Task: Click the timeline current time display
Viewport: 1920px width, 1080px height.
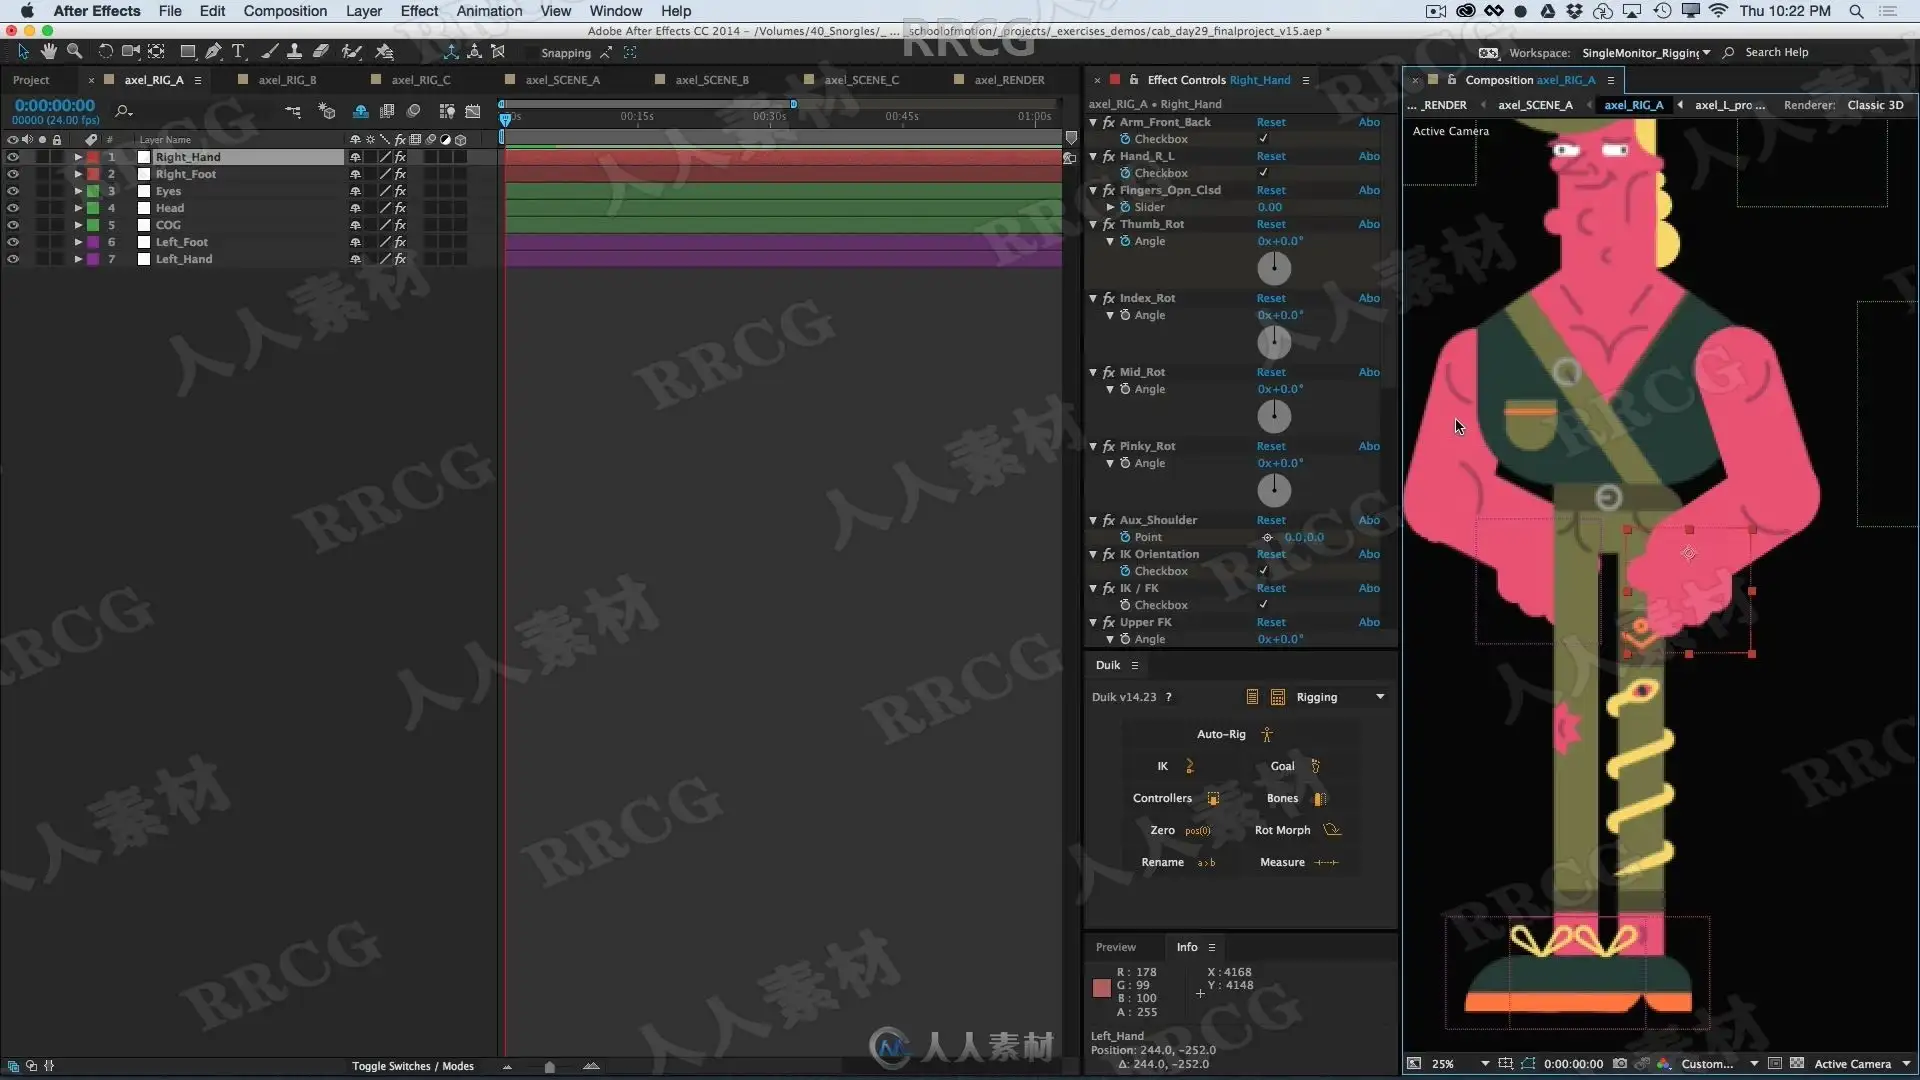Action: coord(55,105)
